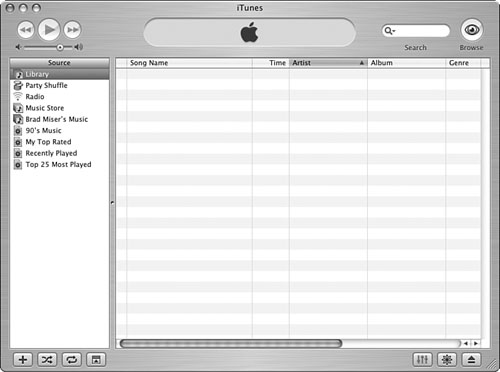Click the Recently Played gear icon
Image resolution: width=500 pixels, height=372 pixels.
tap(18, 153)
